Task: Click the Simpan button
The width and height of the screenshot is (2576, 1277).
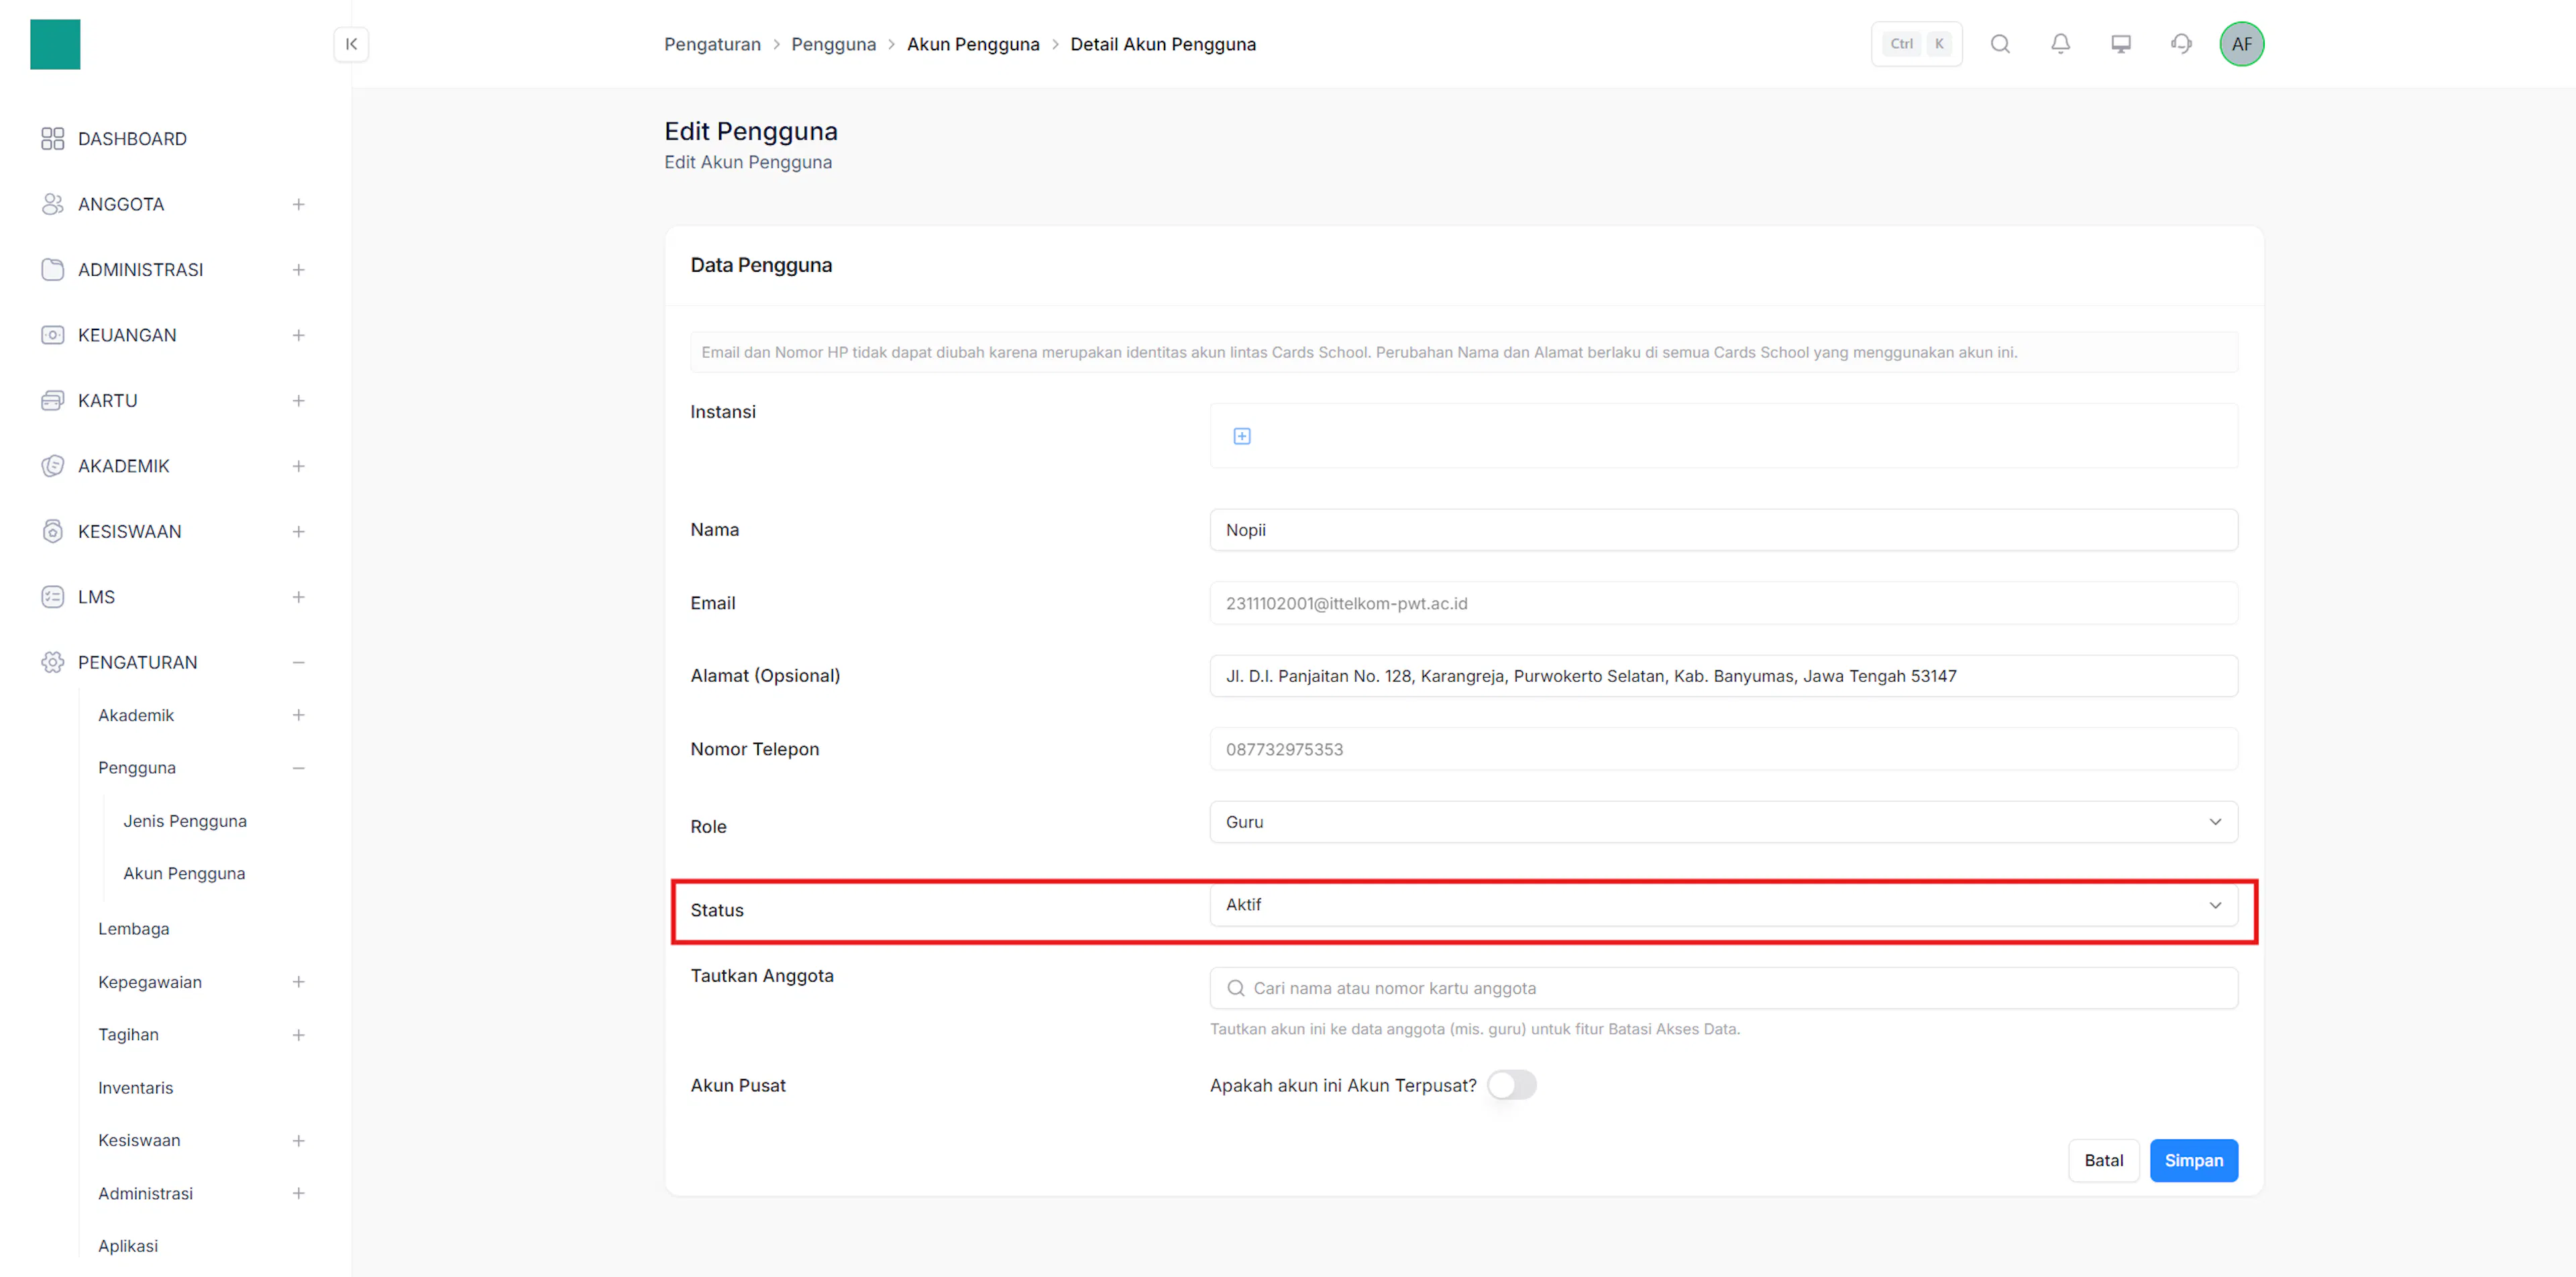Action: [x=2194, y=1160]
